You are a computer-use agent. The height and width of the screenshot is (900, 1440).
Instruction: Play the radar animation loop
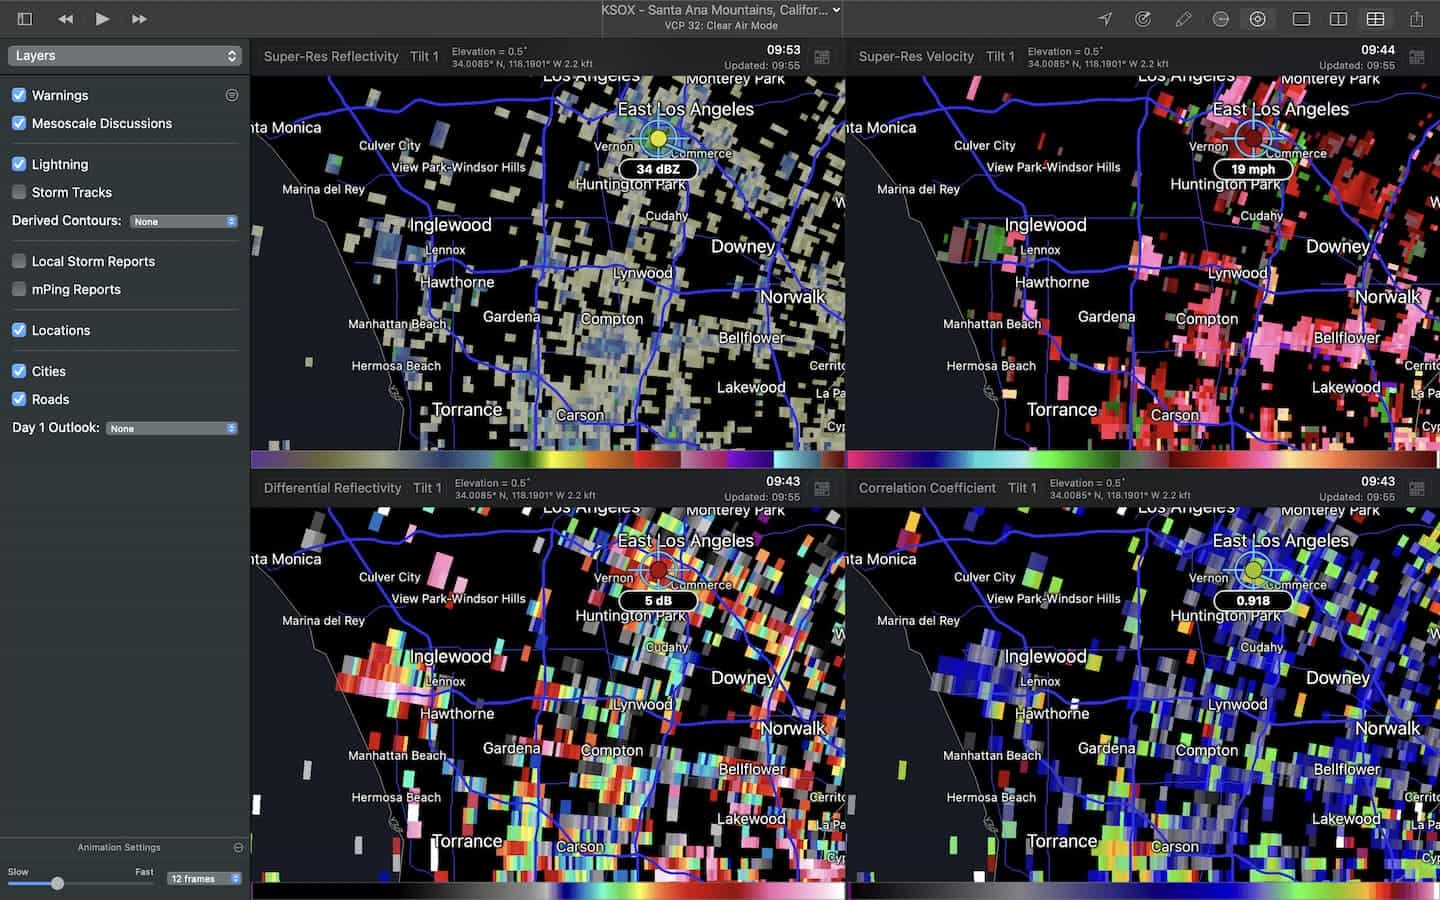pyautogui.click(x=102, y=19)
